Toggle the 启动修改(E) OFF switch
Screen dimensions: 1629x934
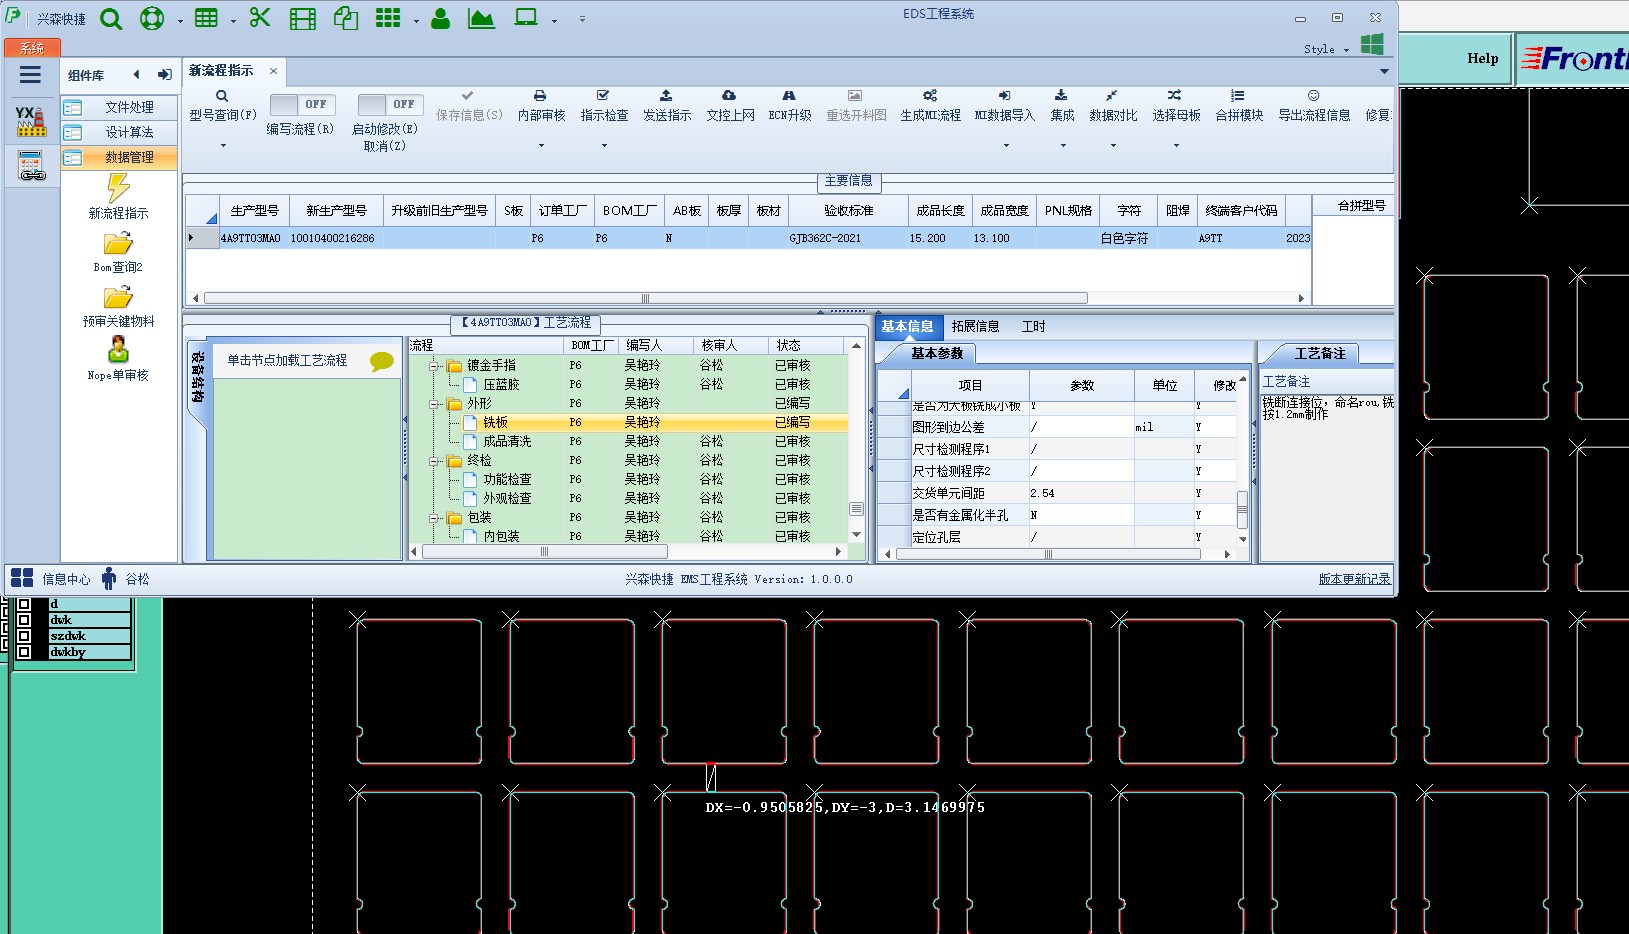(x=390, y=104)
